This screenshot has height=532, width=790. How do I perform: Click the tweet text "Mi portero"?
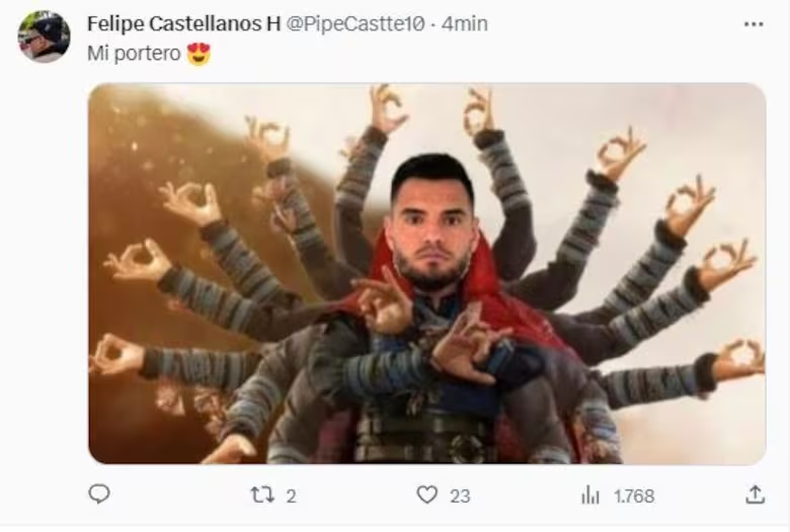point(134,53)
